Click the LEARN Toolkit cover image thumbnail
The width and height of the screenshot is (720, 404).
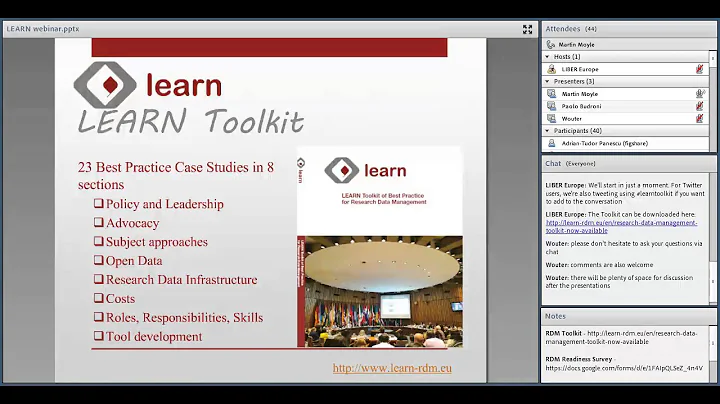coord(380,247)
